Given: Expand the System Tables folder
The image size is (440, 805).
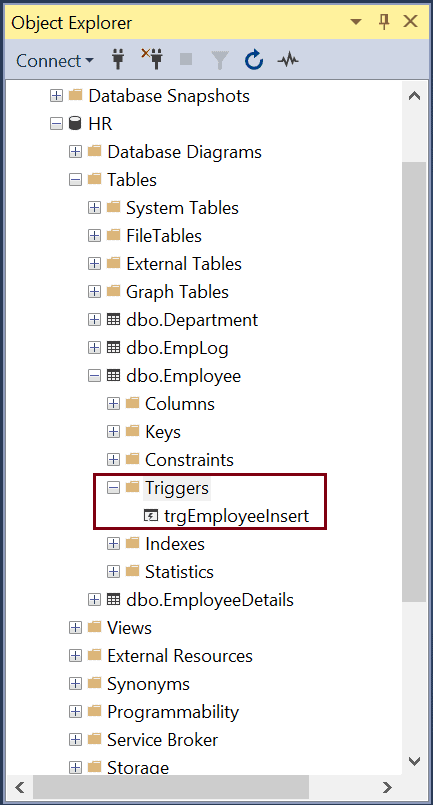Looking at the screenshot, I should pos(94,207).
